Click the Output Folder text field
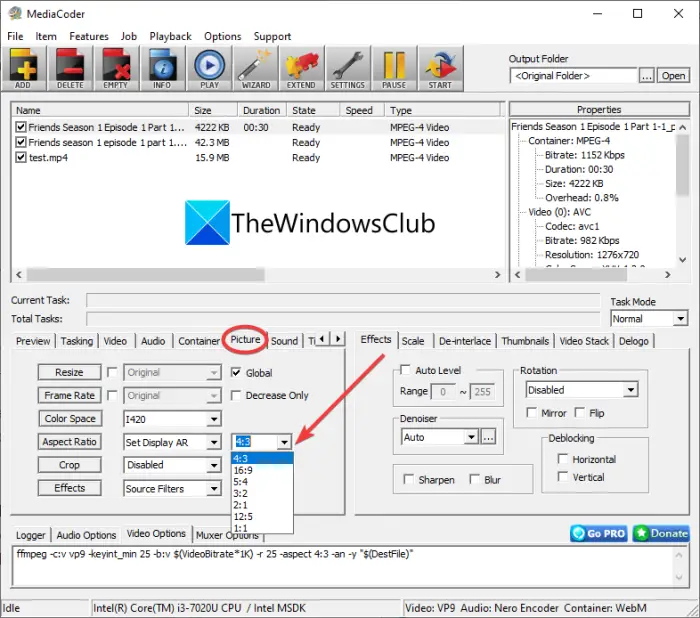 [x=573, y=76]
